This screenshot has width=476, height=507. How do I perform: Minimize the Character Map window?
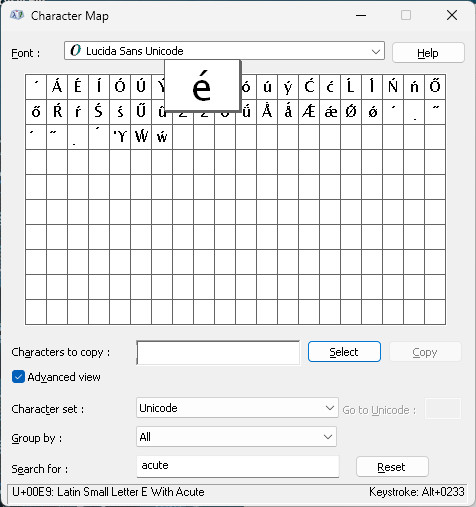pos(361,15)
